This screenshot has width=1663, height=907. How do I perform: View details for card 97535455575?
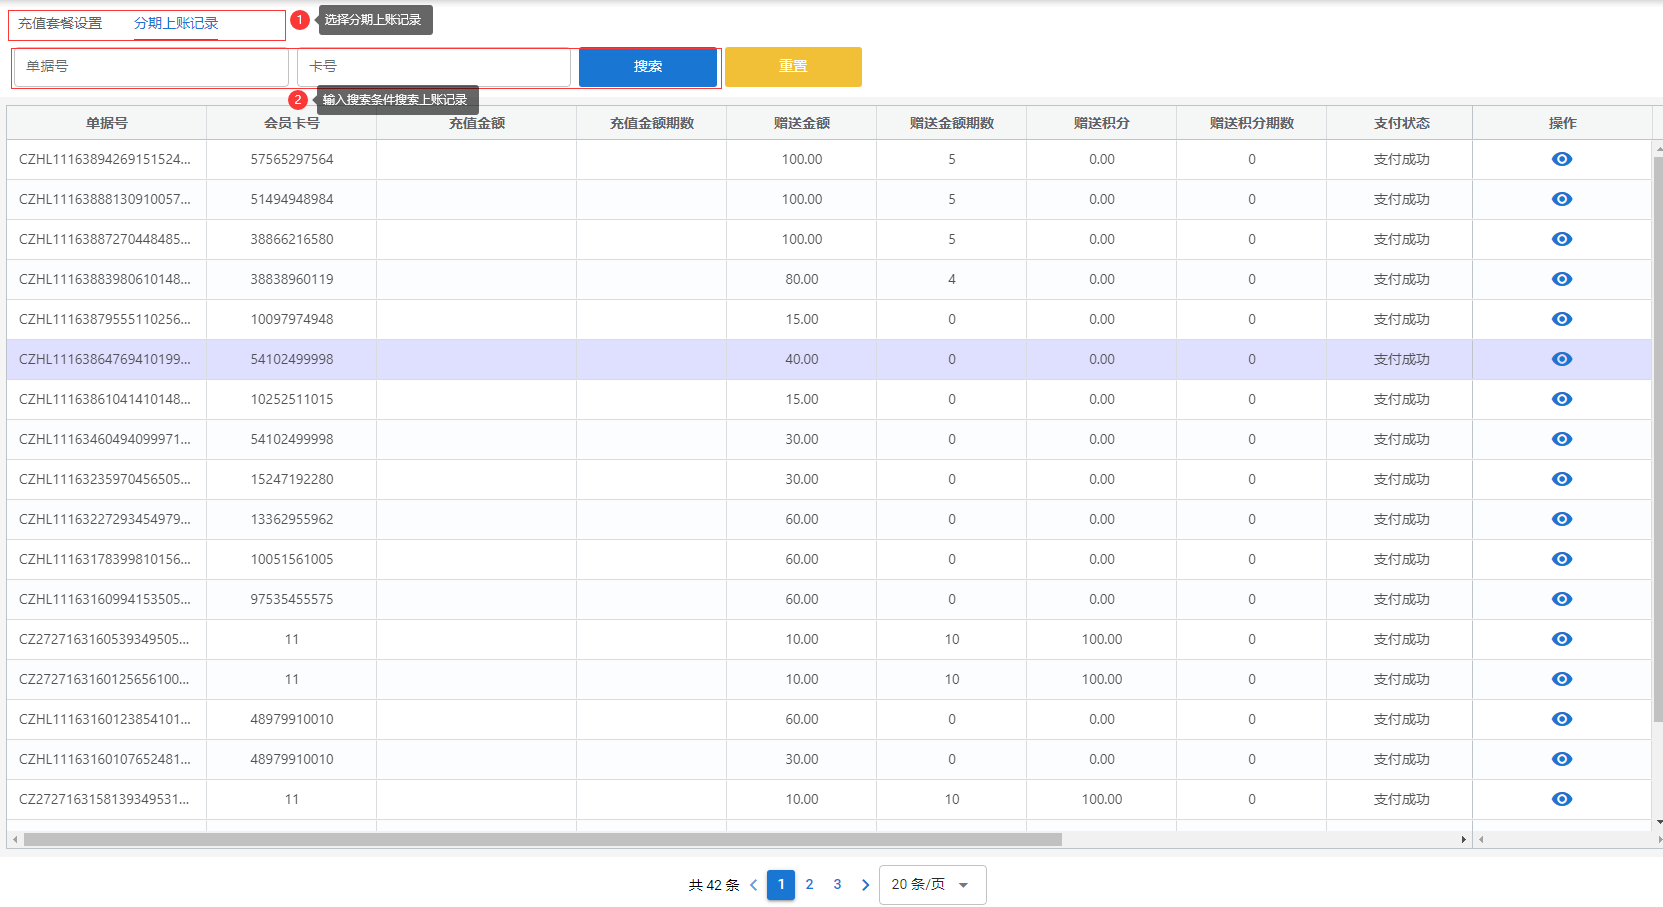click(1561, 599)
